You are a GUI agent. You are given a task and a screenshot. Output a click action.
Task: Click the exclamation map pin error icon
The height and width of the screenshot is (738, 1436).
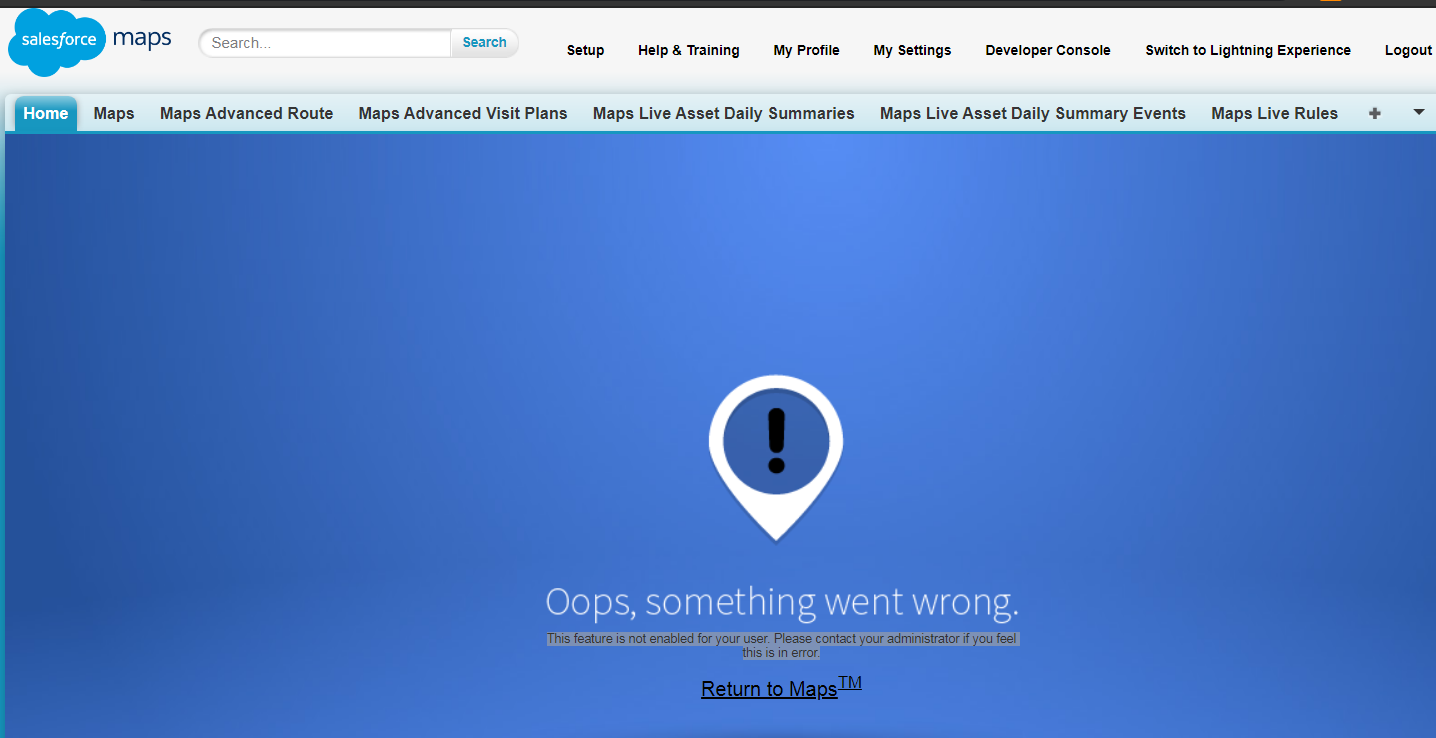(x=776, y=457)
